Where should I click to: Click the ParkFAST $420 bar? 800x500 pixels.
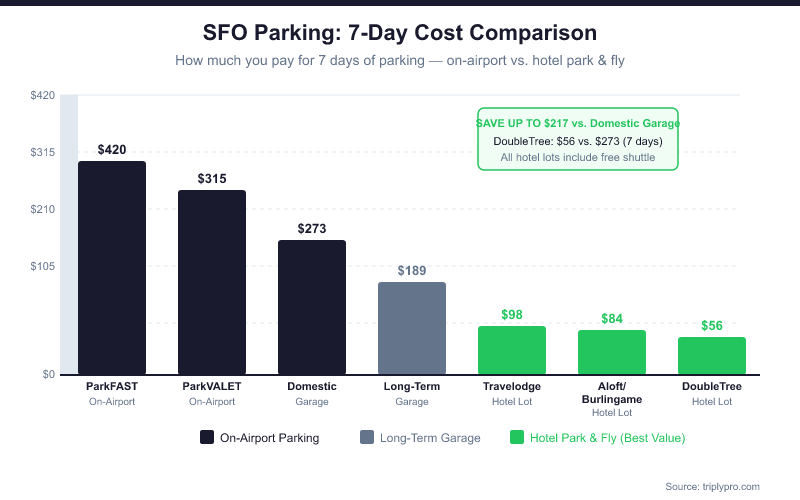click(112, 267)
